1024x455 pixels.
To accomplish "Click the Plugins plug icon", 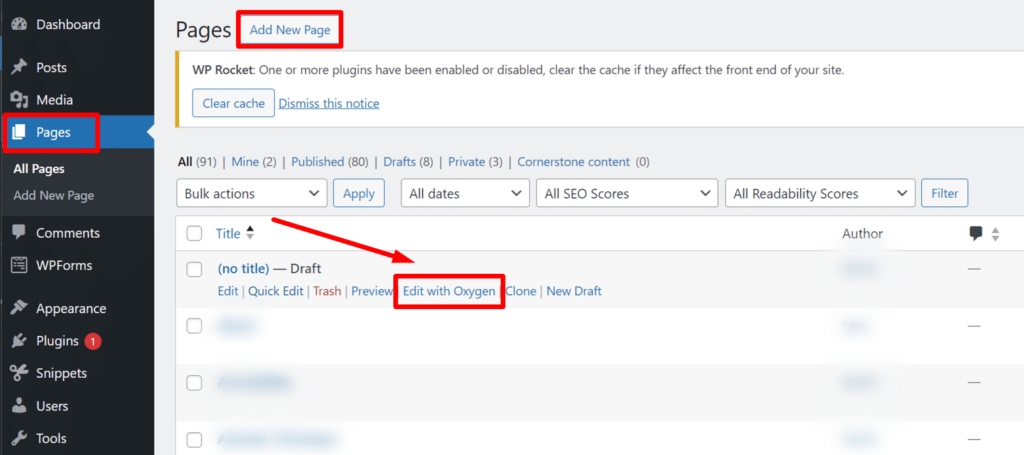I will click(18, 341).
